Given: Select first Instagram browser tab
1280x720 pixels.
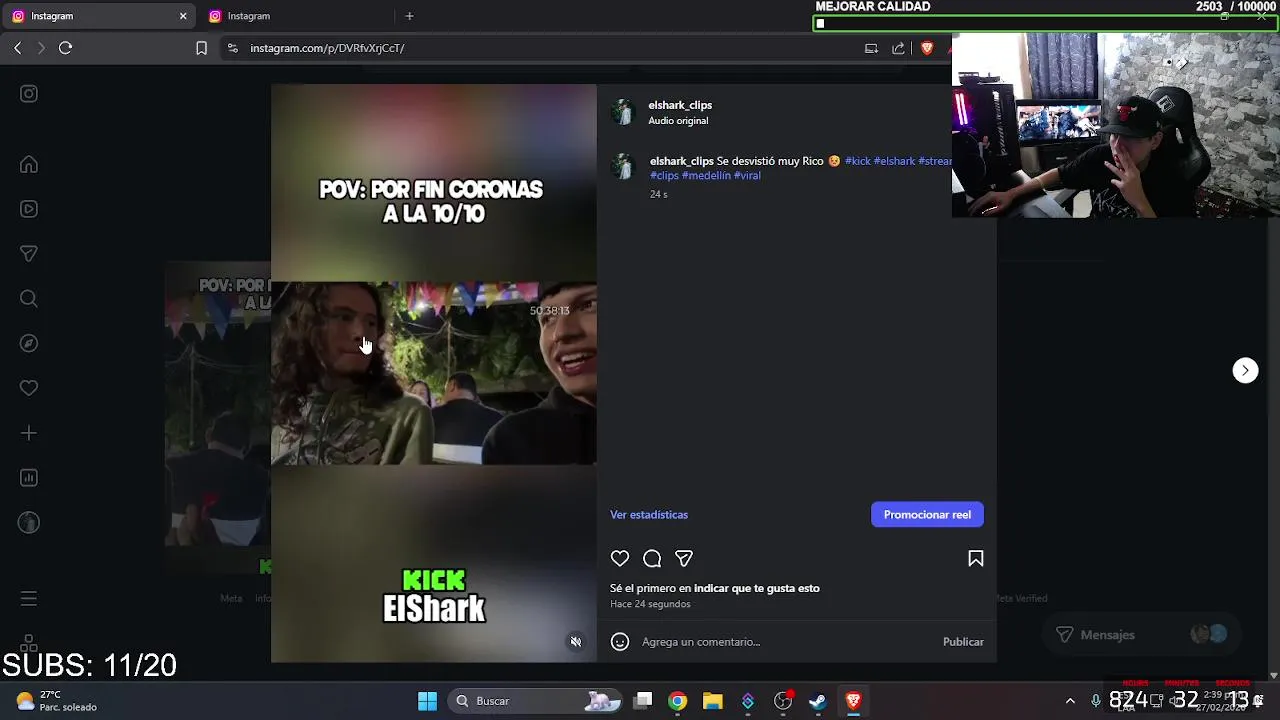Looking at the screenshot, I should click(98, 16).
